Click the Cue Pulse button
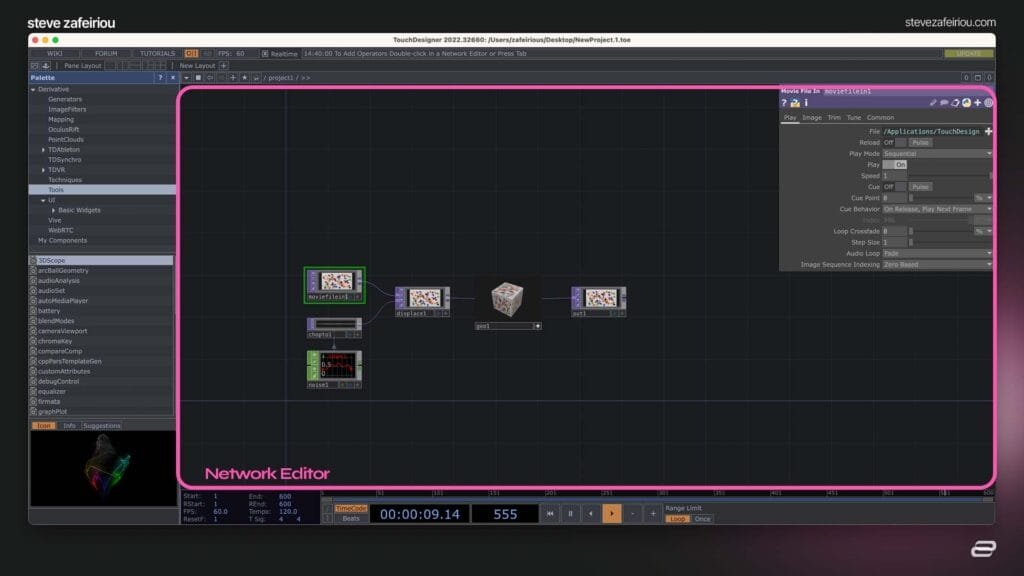1024x576 pixels. 920,187
